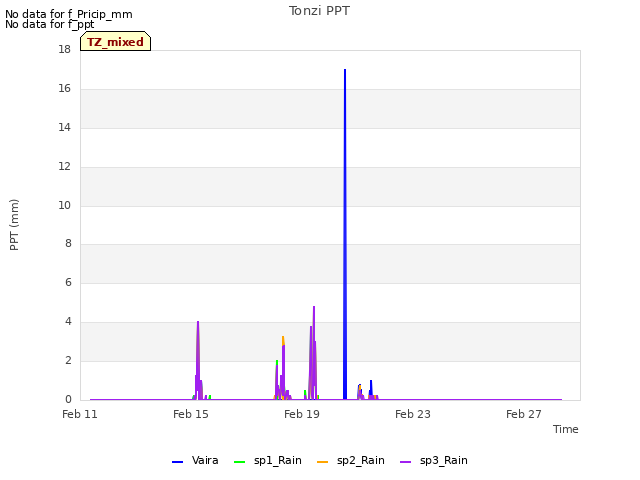The image size is (640, 480).
Task: Click the orange sp2_Rain legend color marker
Action: tap(322, 462)
